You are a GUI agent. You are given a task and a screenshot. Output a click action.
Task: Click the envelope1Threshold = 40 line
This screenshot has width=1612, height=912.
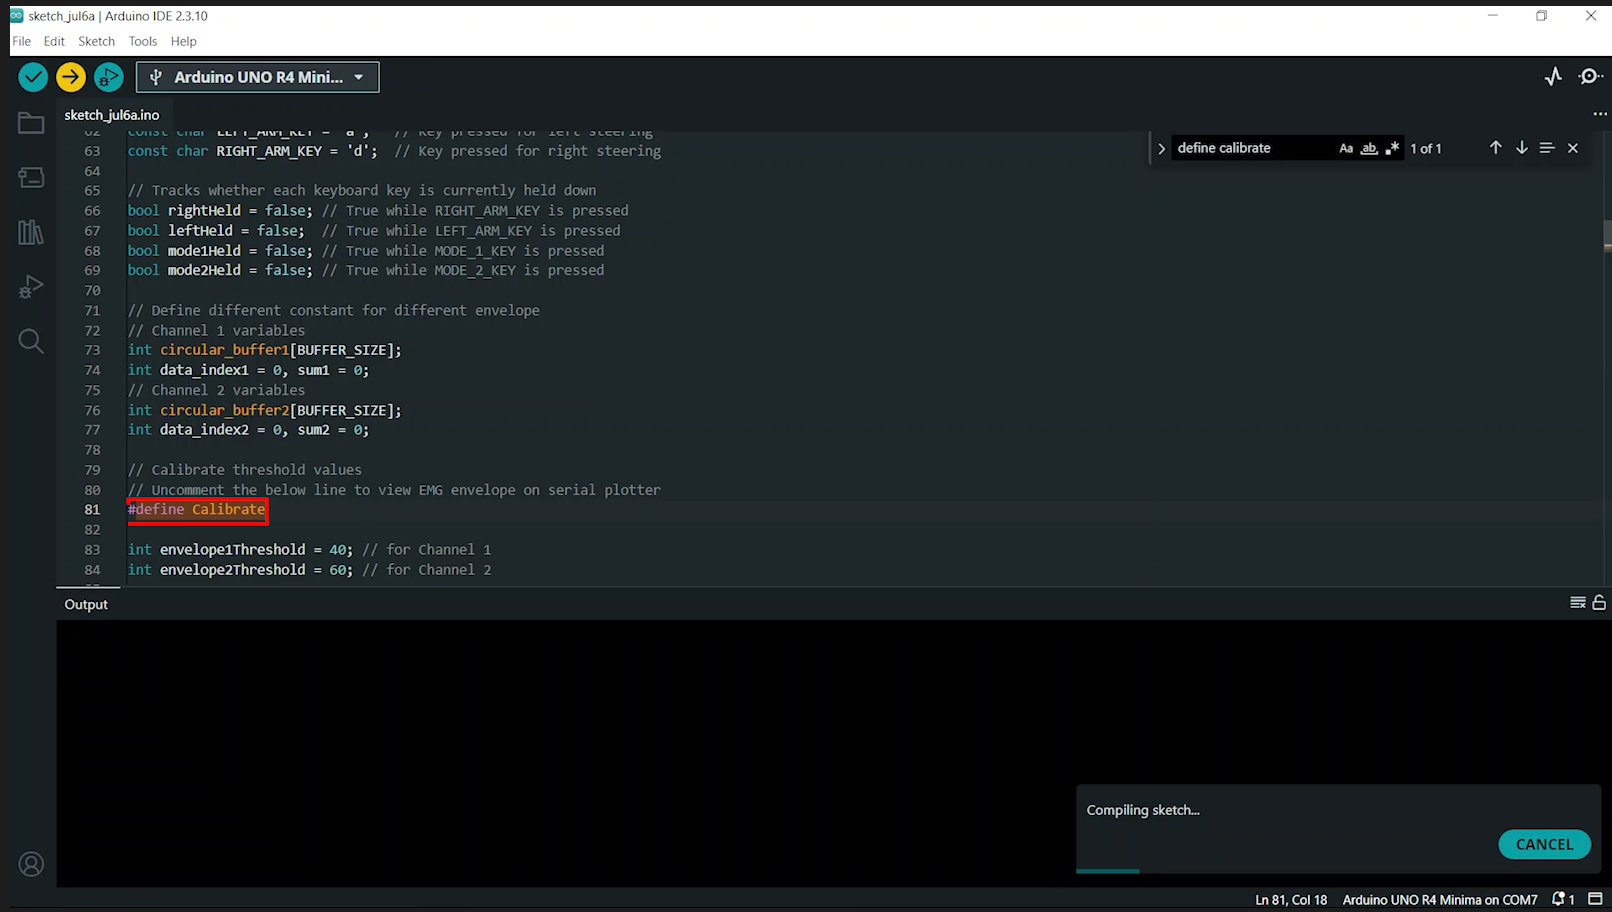pos(309,549)
